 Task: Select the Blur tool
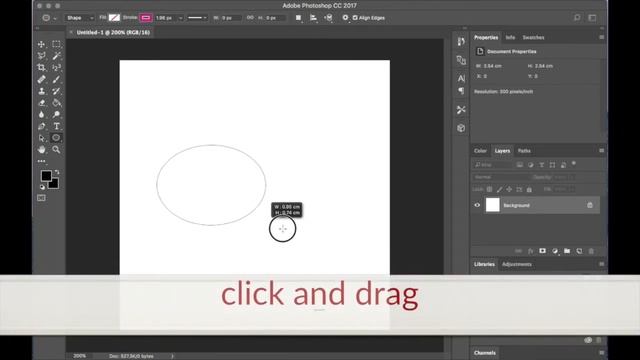tap(41, 114)
